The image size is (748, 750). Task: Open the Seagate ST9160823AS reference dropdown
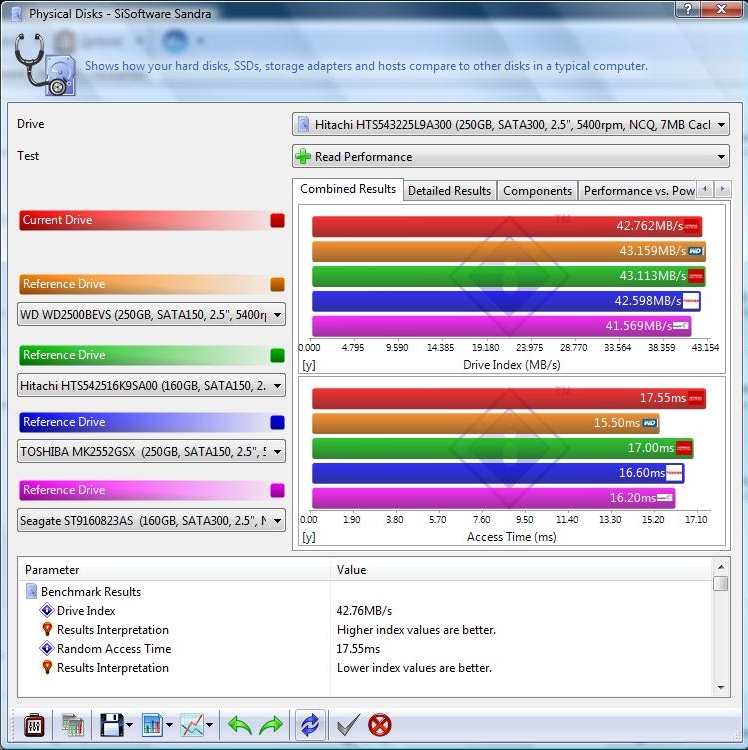[x=151, y=520]
